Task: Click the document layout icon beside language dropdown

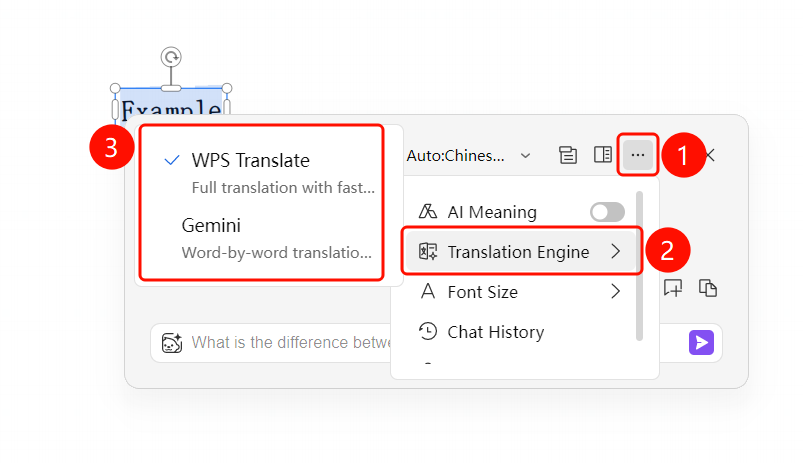Action: tap(567, 155)
